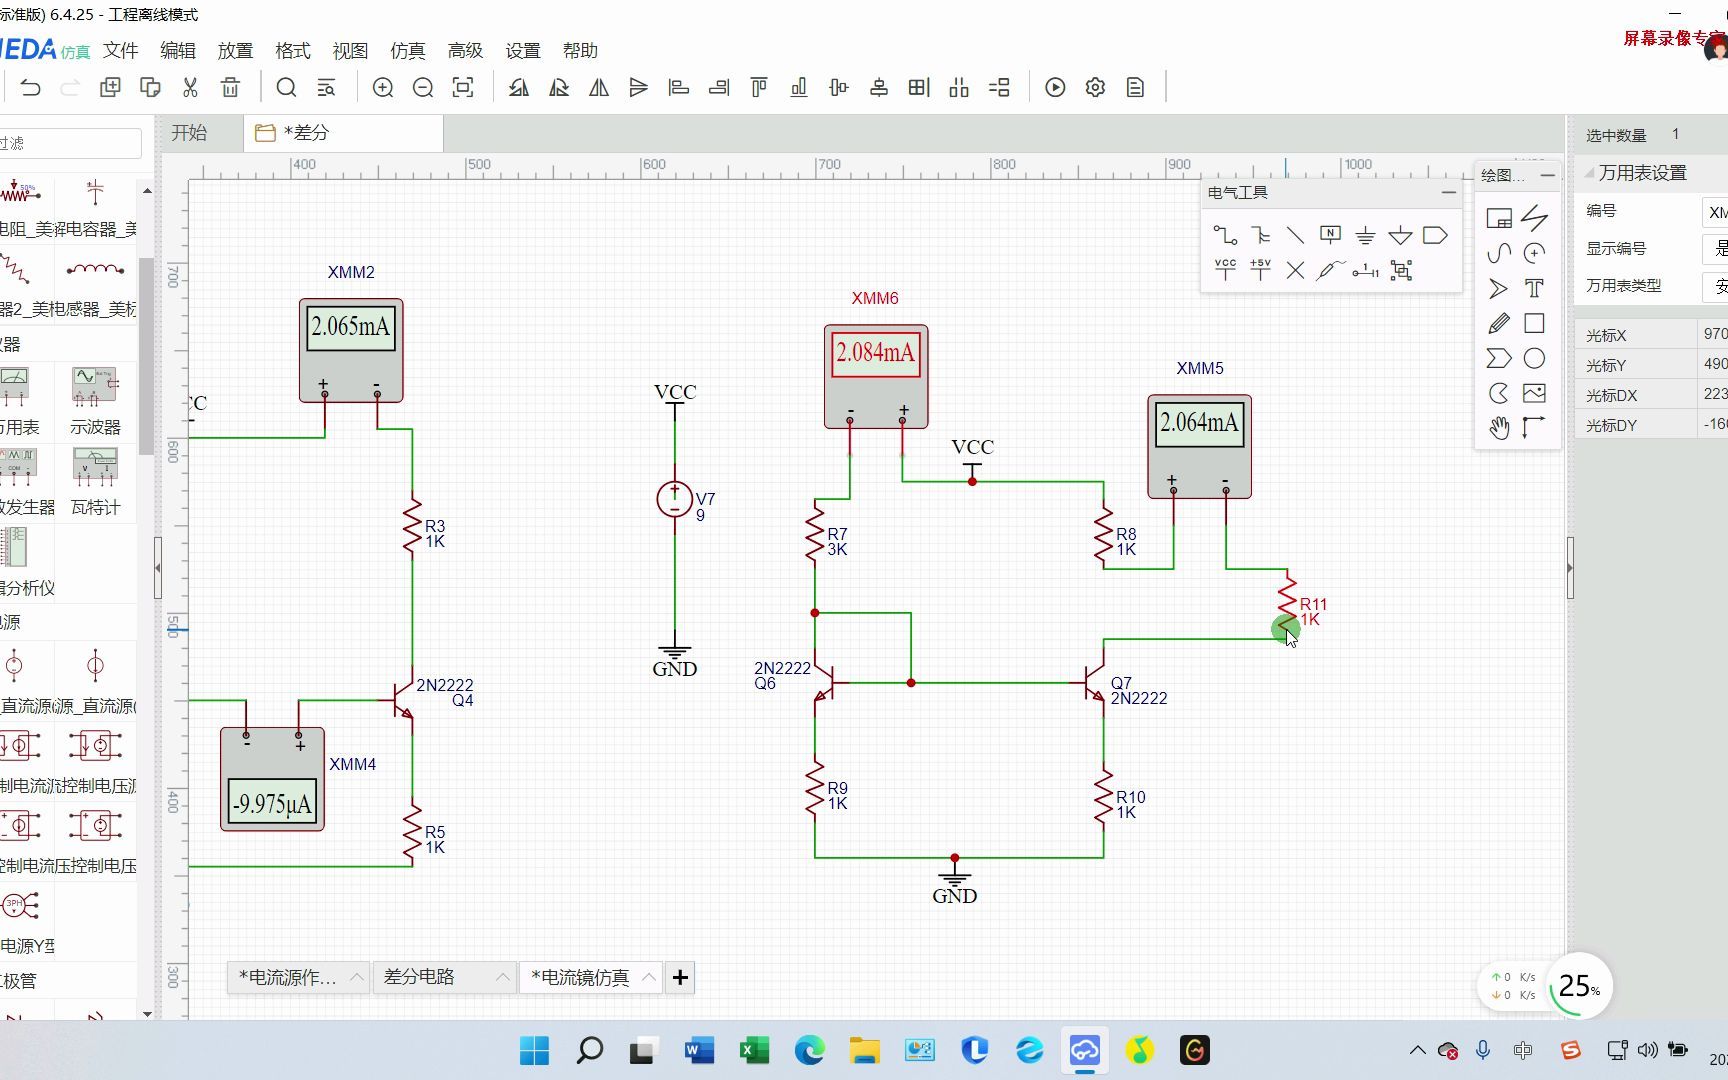
Task: Expand the 差分电路 sheet tab arrow
Action: [503, 977]
